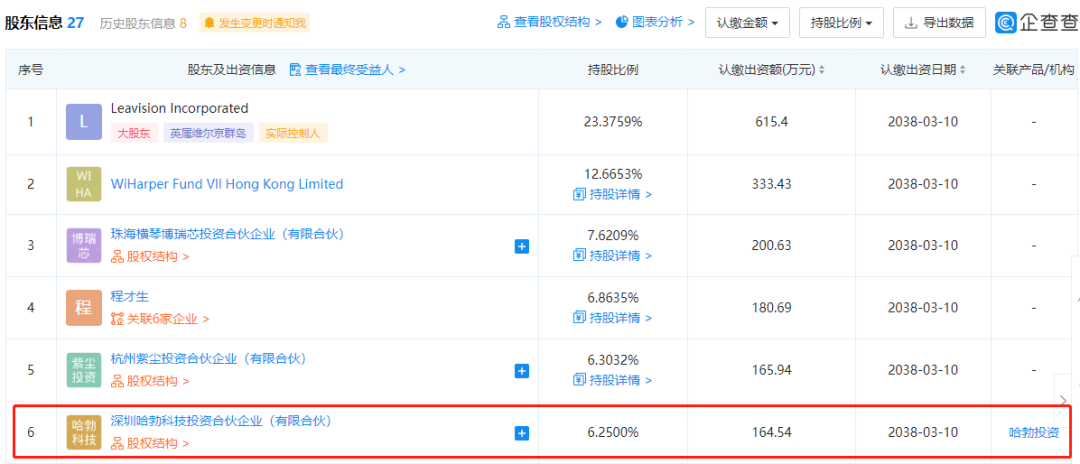The height and width of the screenshot is (464, 1080).
Task: Select the 股东信息 27 tab
Action: [x=45, y=23]
